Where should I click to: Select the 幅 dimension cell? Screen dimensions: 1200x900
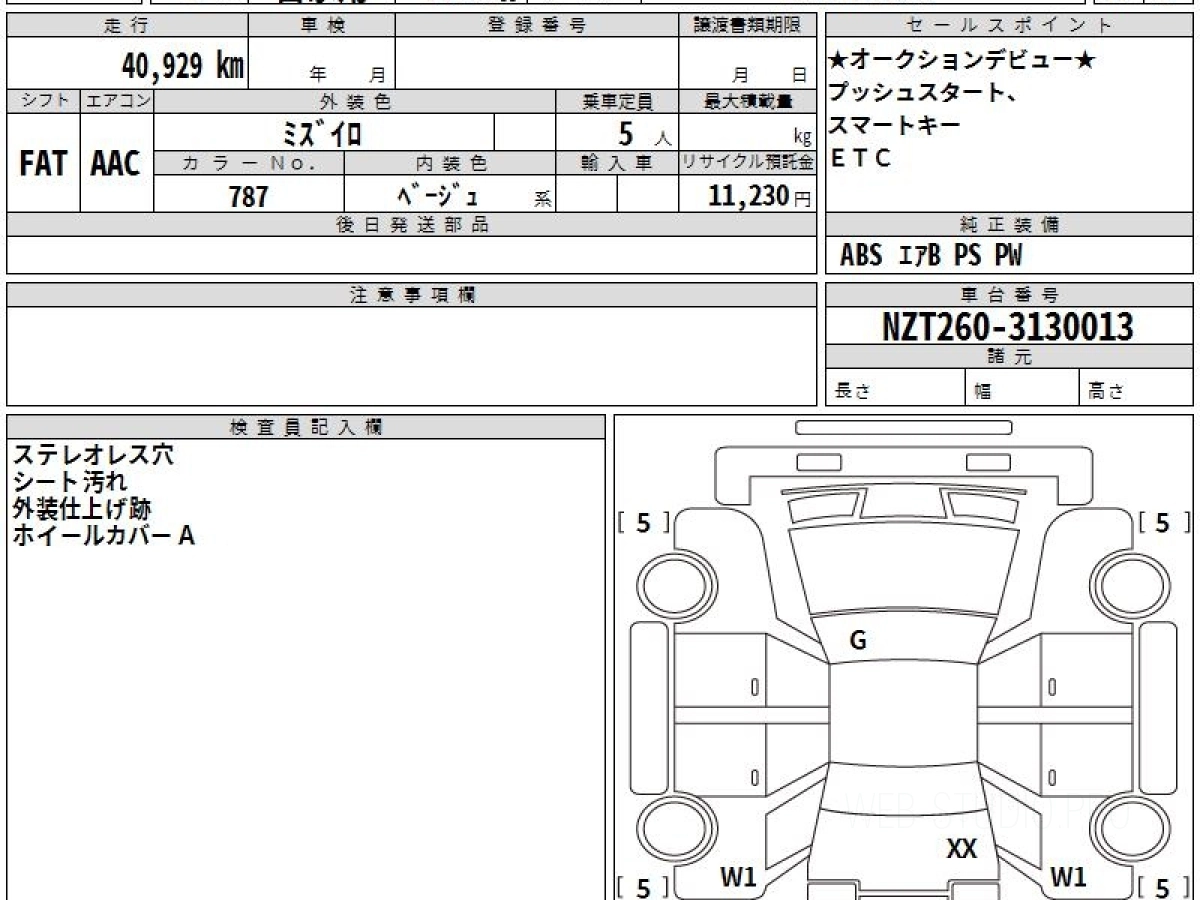pyautogui.click(x=1023, y=389)
